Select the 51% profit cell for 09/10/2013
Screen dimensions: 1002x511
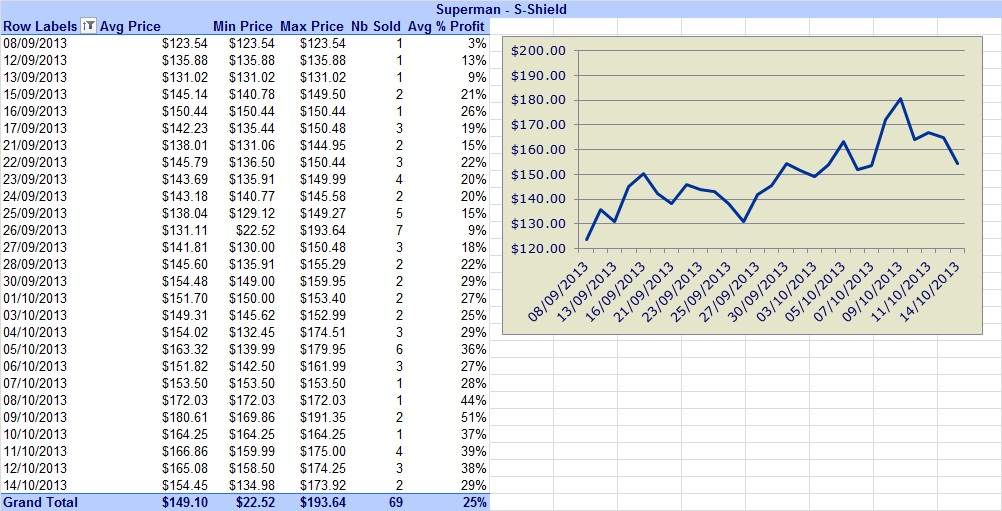click(474, 417)
